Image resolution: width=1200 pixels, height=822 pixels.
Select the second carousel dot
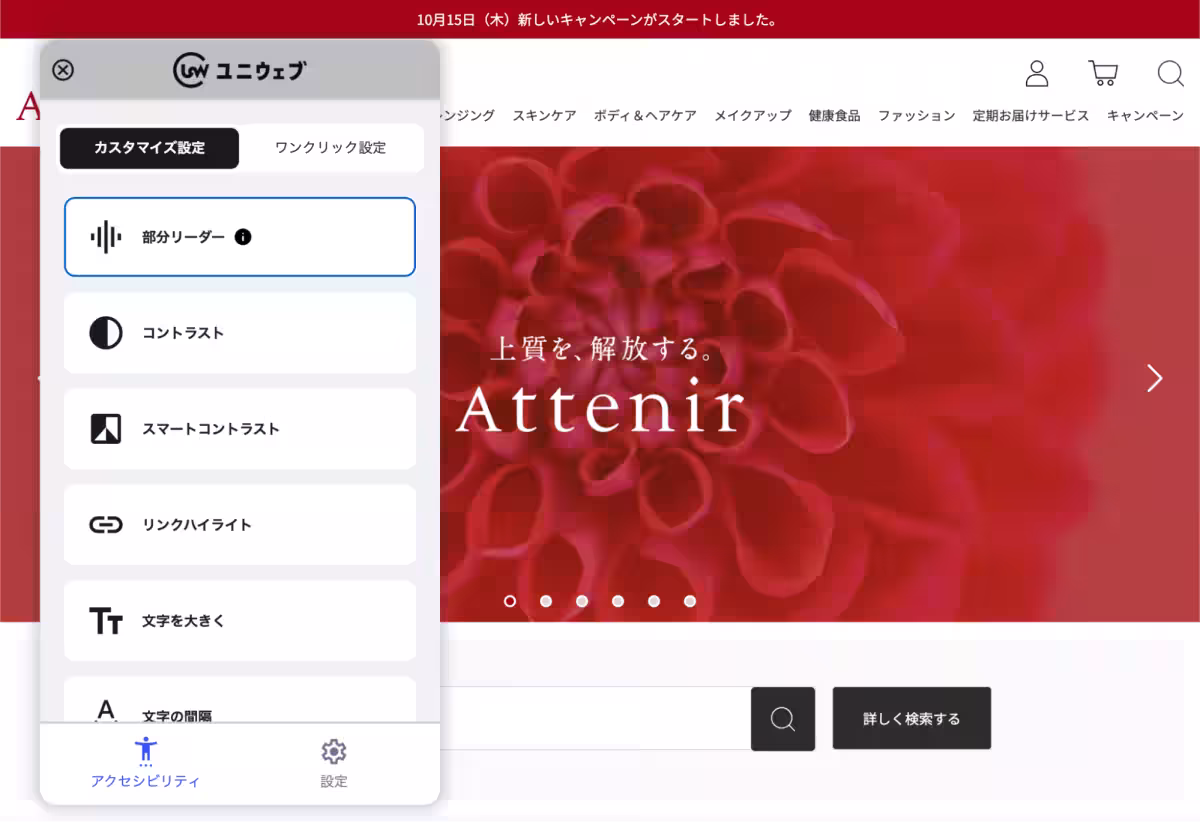pyautogui.click(x=546, y=601)
